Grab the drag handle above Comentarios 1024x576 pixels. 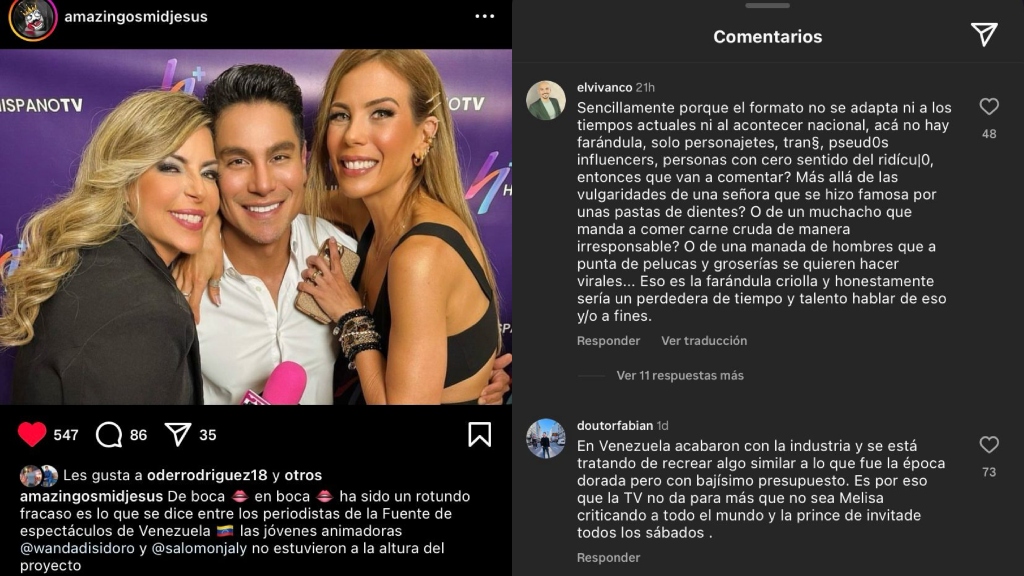[x=767, y=6]
